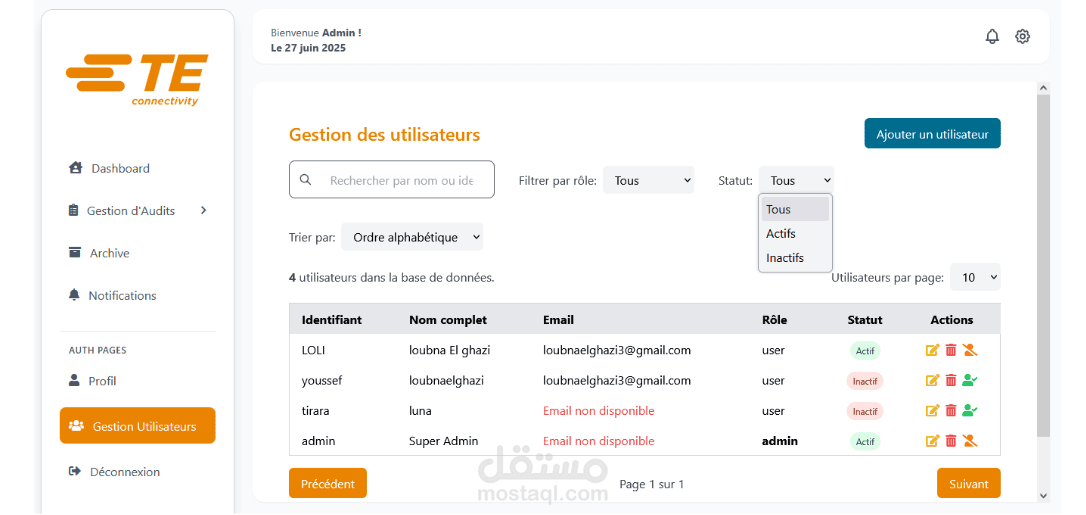Click the Notifications bell icon in sidebar
Viewport: 1086px width, 515px height.
point(74,295)
